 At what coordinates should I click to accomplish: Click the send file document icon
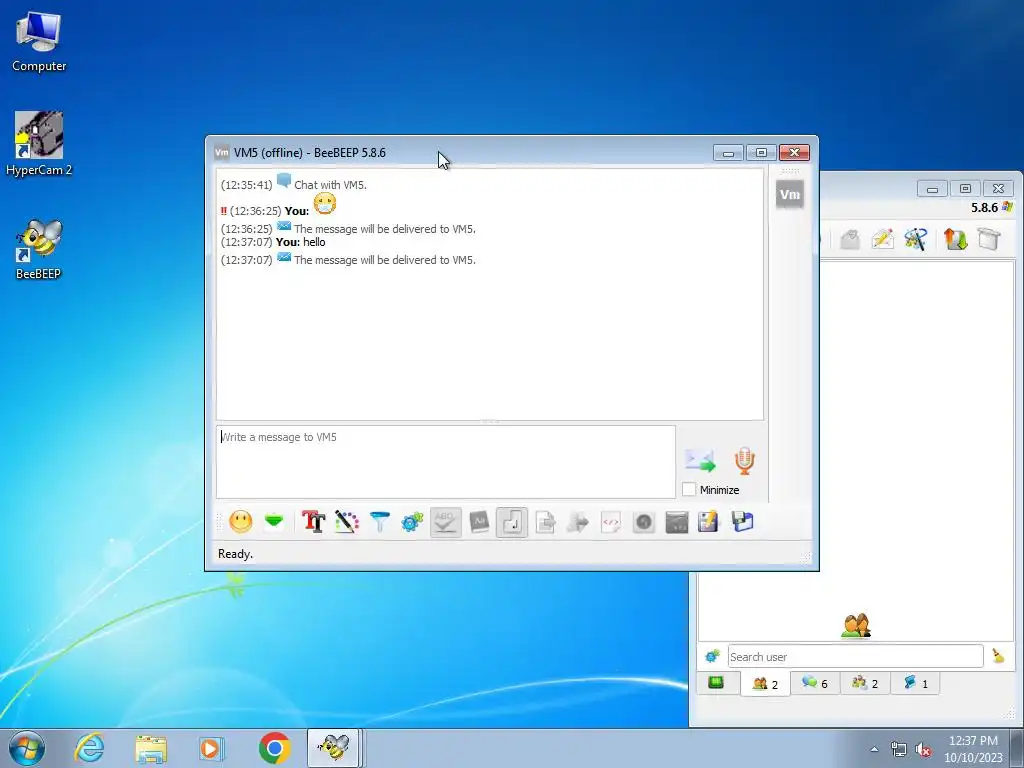(x=545, y=522)
